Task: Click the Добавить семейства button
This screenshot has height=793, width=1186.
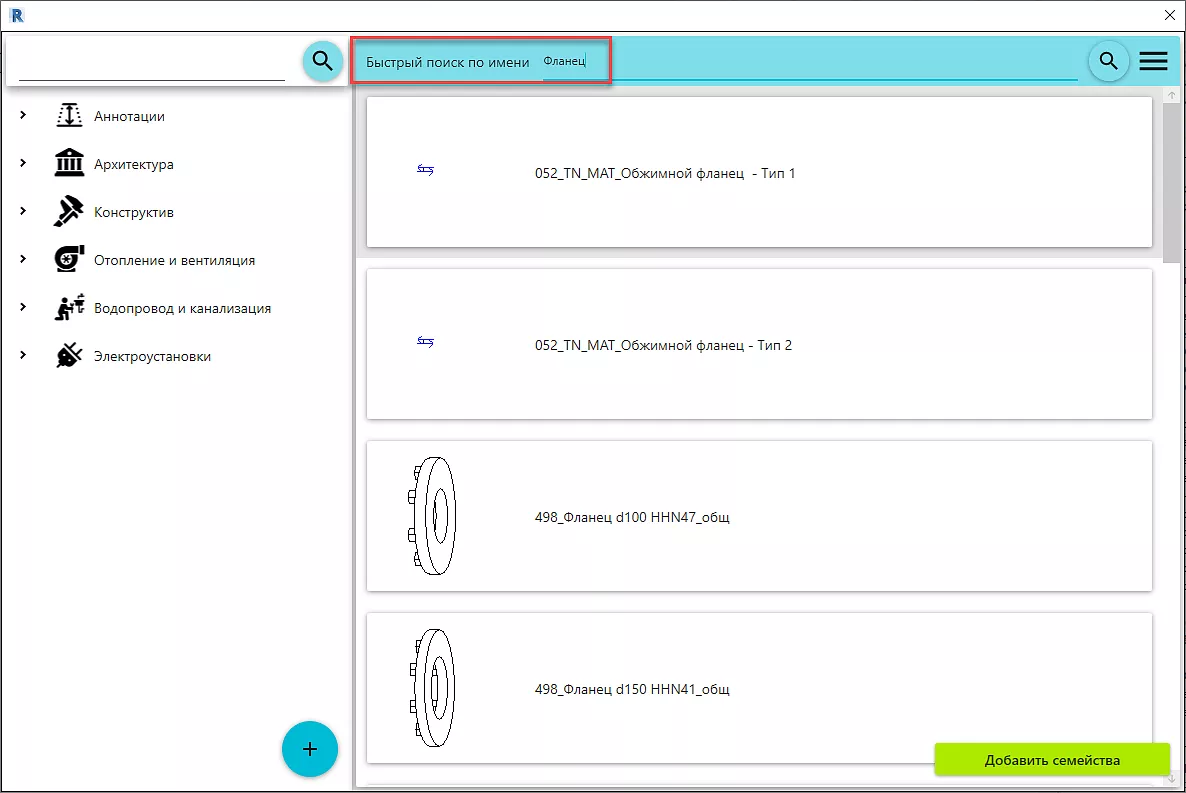Action: coord(1052,760)
